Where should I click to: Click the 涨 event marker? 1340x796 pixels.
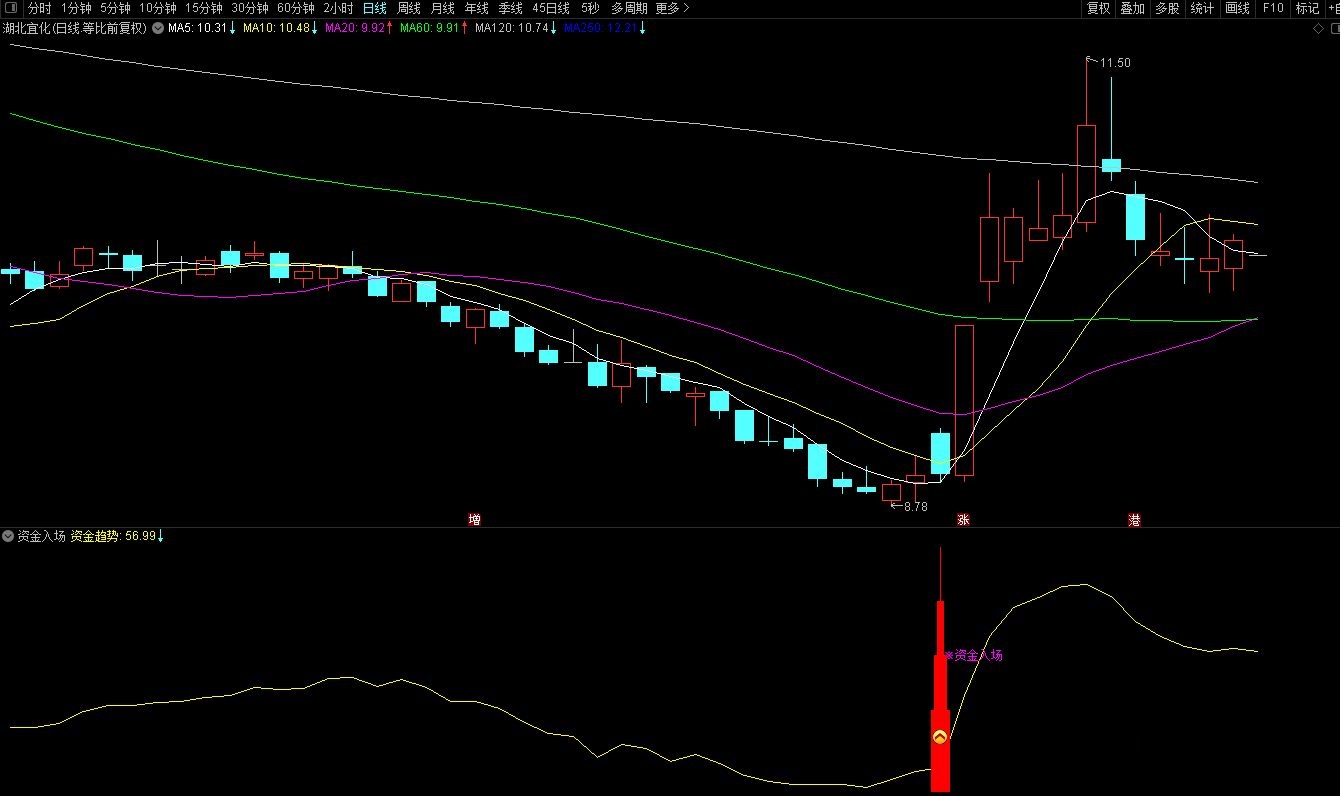coord(963,520)
